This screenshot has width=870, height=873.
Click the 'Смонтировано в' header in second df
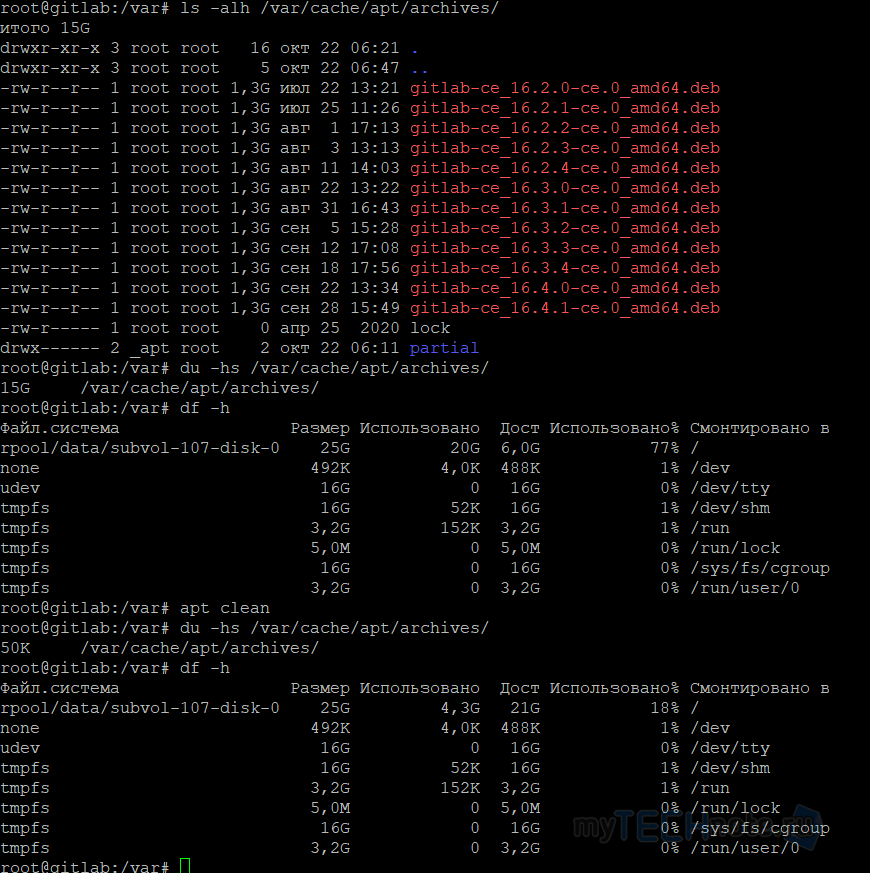pyautogui.click(x=760, y=688)
